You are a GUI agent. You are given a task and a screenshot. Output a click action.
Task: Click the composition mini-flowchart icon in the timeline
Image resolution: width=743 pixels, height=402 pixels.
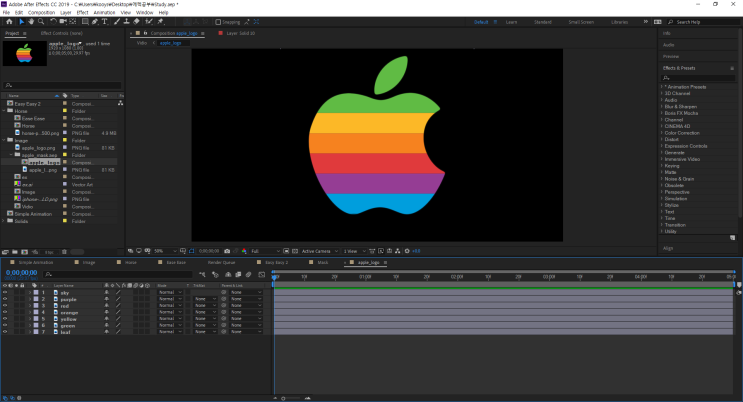pyautogui.click(x=202, y=274)
